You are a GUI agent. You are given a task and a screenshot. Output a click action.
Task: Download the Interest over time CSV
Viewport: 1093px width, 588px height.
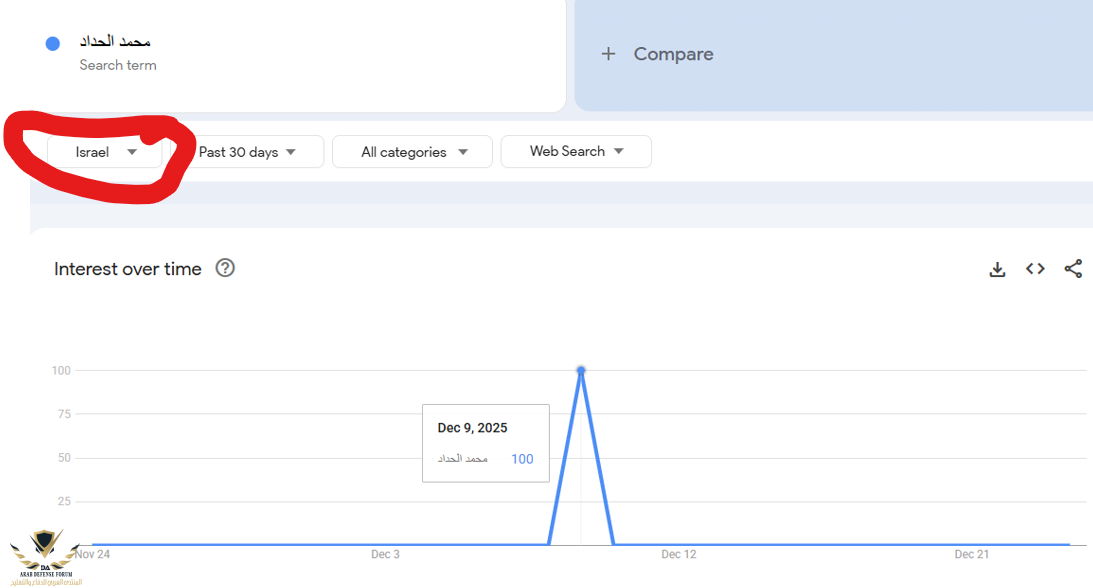click(x=997, y=269)
